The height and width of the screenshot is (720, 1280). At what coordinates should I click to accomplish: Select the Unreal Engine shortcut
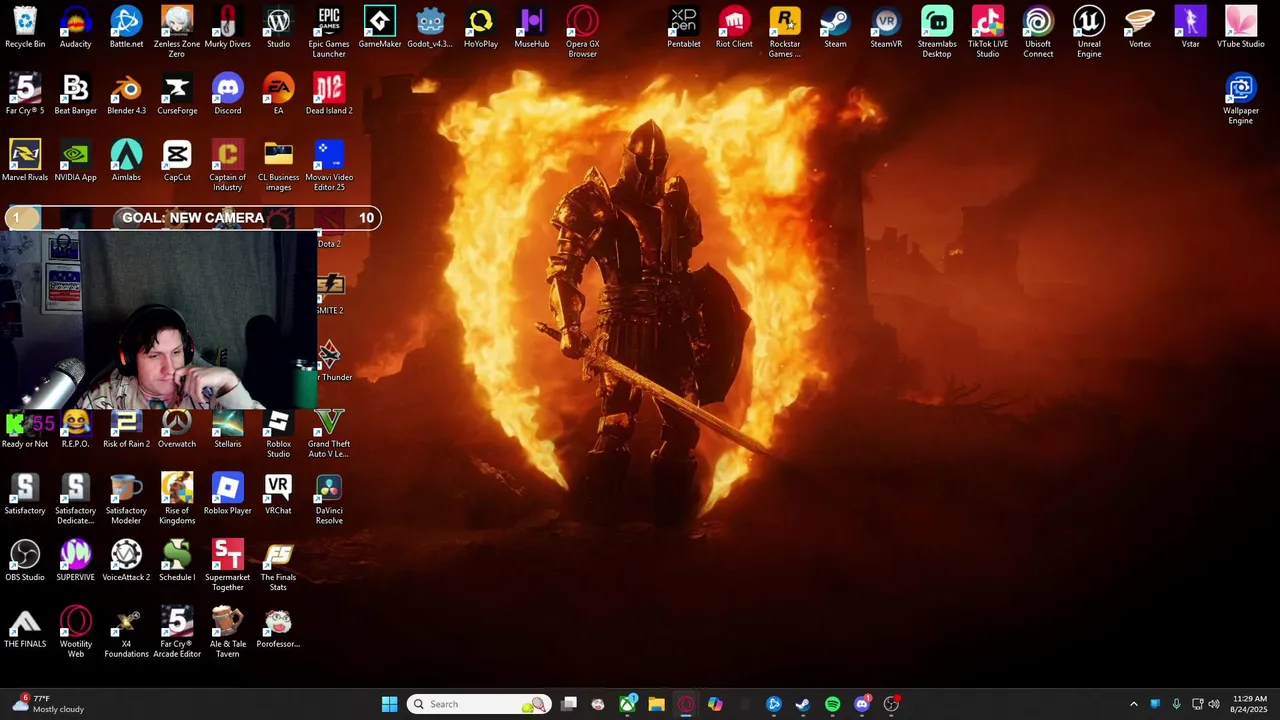click(x=1089, y=32)
